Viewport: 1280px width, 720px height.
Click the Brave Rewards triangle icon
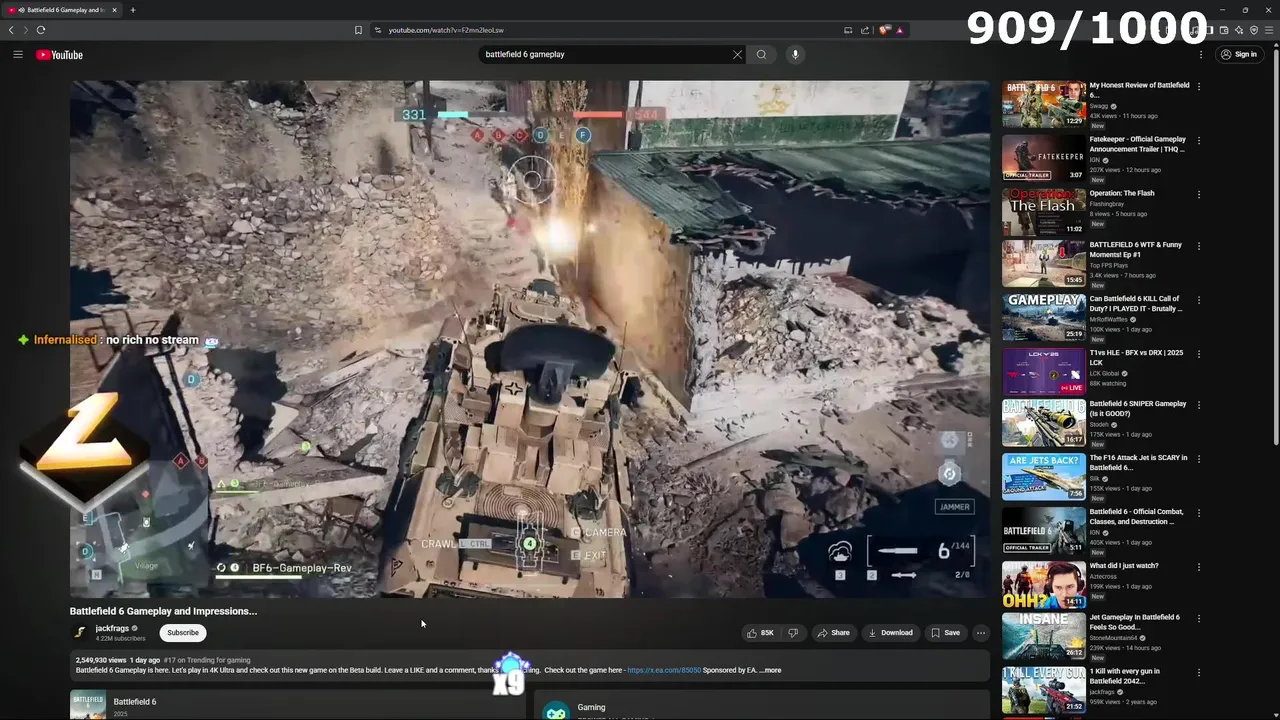click(x=899, y=30)
